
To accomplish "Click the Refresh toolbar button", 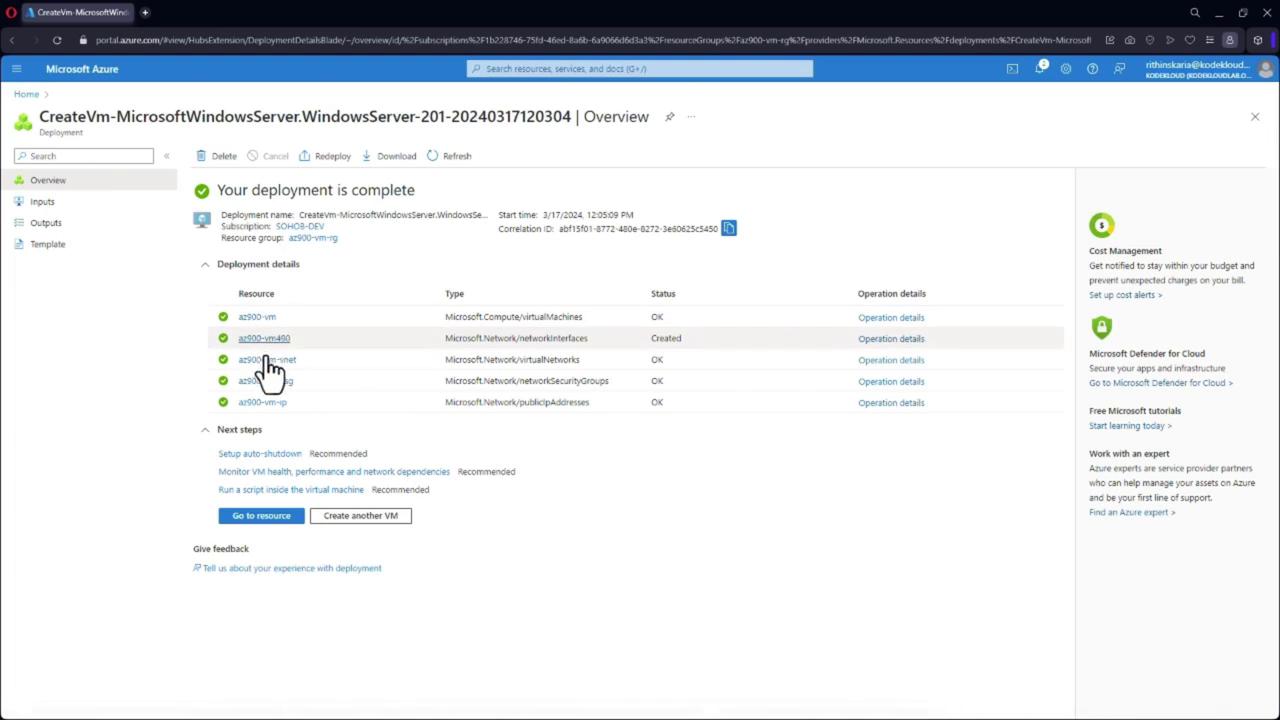I will [449, 156].
